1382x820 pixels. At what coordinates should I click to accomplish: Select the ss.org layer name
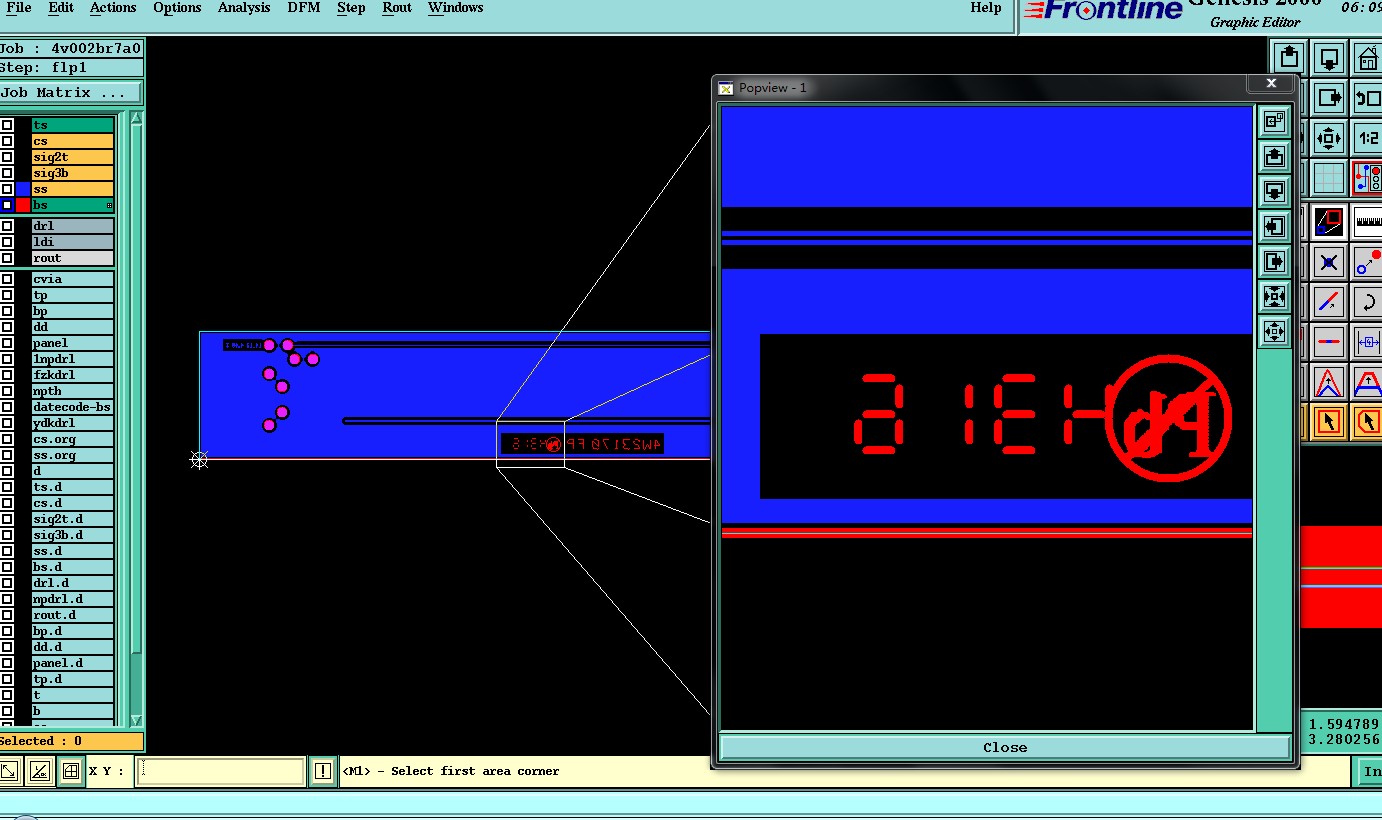tap(73, 455)
